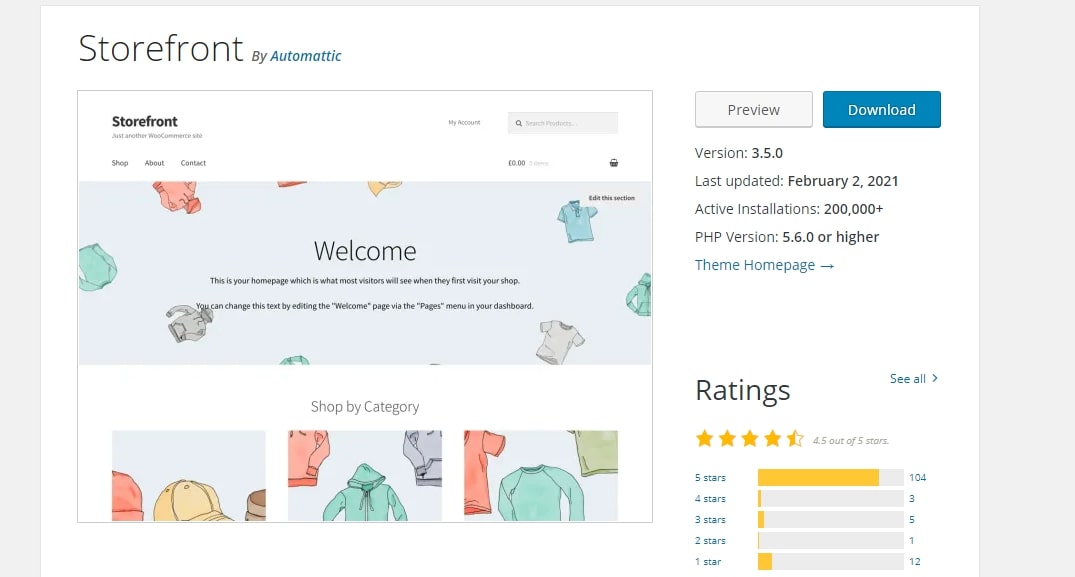Viewport: 1075px width, 577px height.
Task: Click the search magnifier icon in screenshot
Action: 518,123
